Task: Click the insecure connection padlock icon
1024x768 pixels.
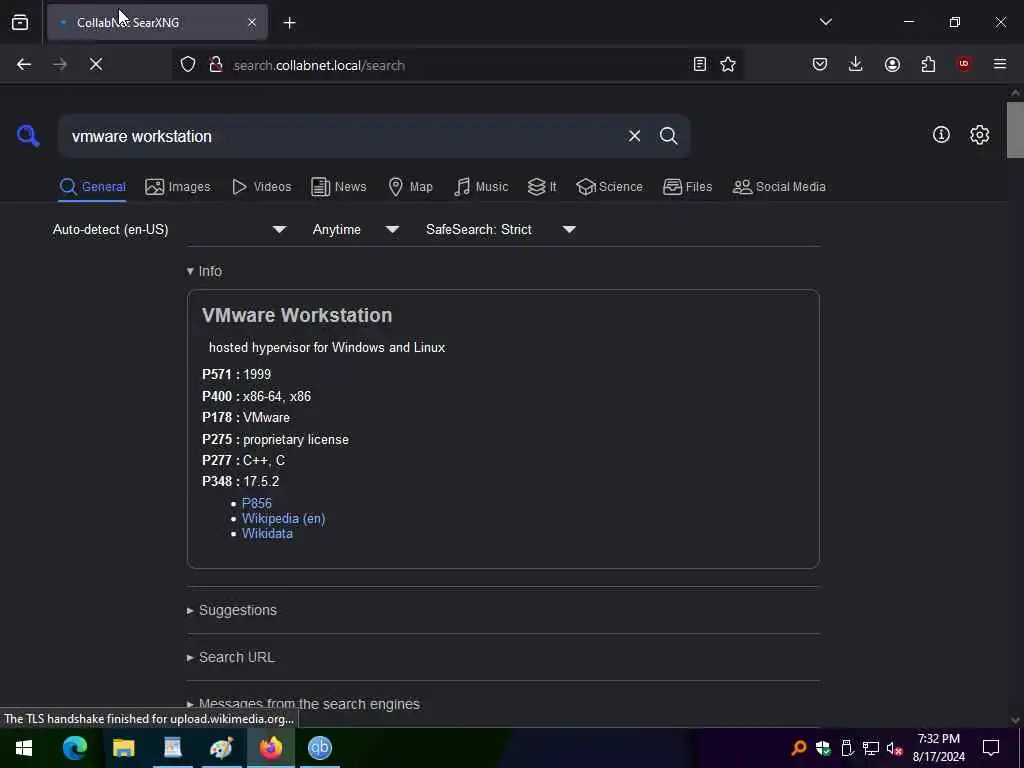Action: click(216, 64)
